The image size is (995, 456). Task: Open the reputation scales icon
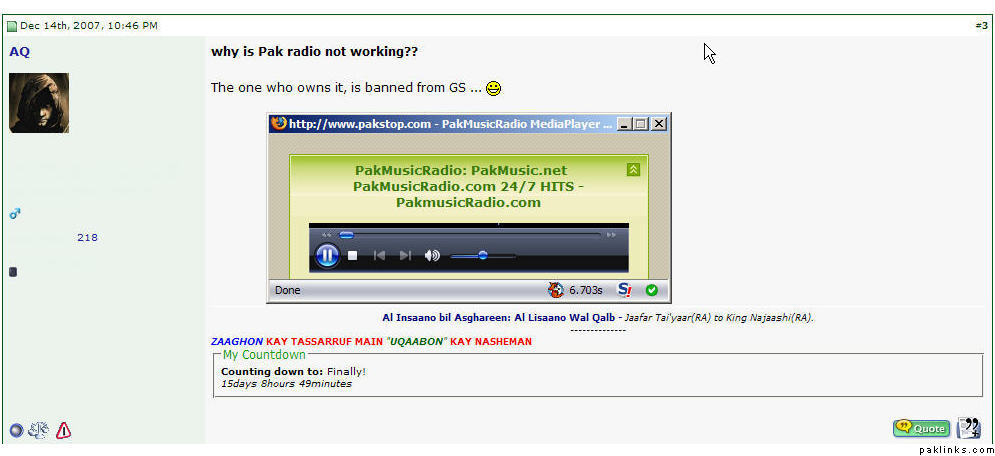point(40,430)
